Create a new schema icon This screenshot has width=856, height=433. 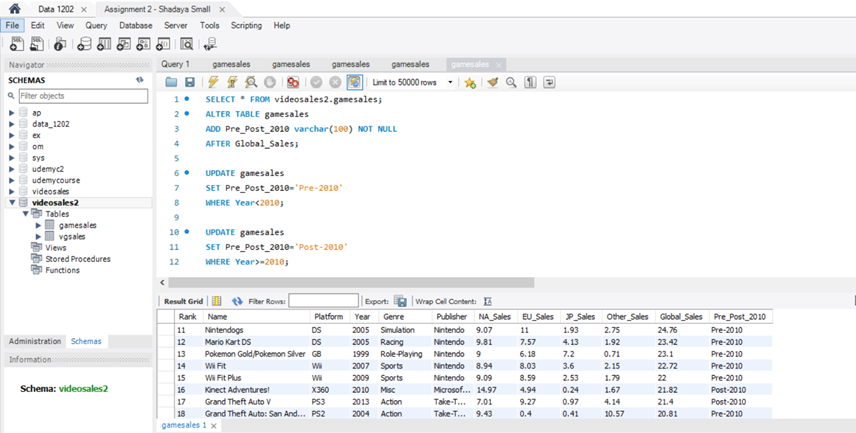pyautogui.click(x=84, y=44)
